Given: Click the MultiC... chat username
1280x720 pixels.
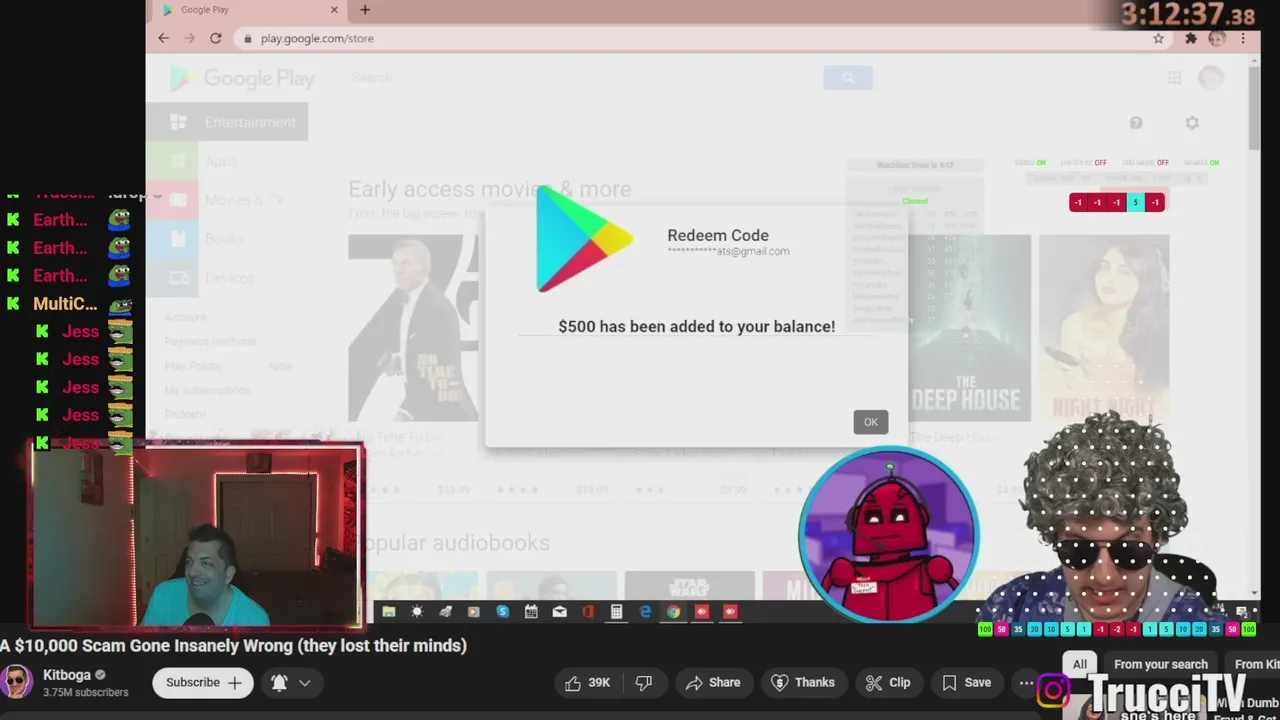Looking at the screenshot, I should coord(65,303).
